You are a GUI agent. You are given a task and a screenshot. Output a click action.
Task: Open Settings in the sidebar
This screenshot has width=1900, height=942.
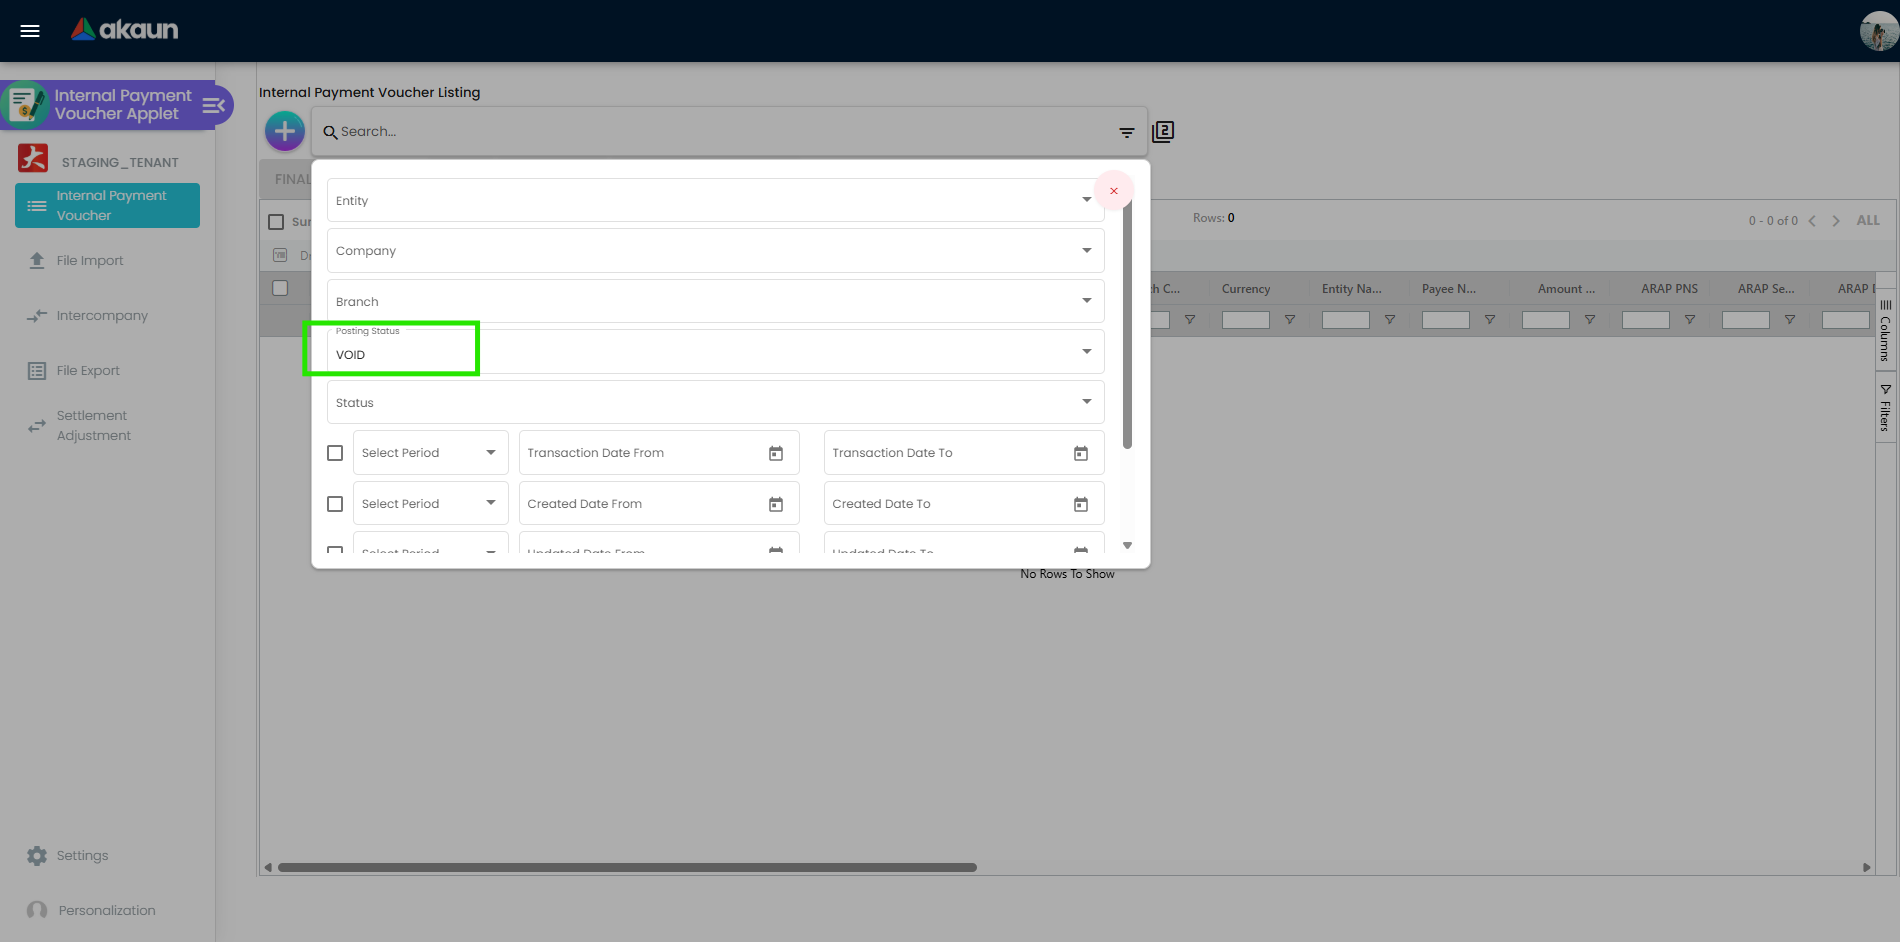(x=82, y=856)
